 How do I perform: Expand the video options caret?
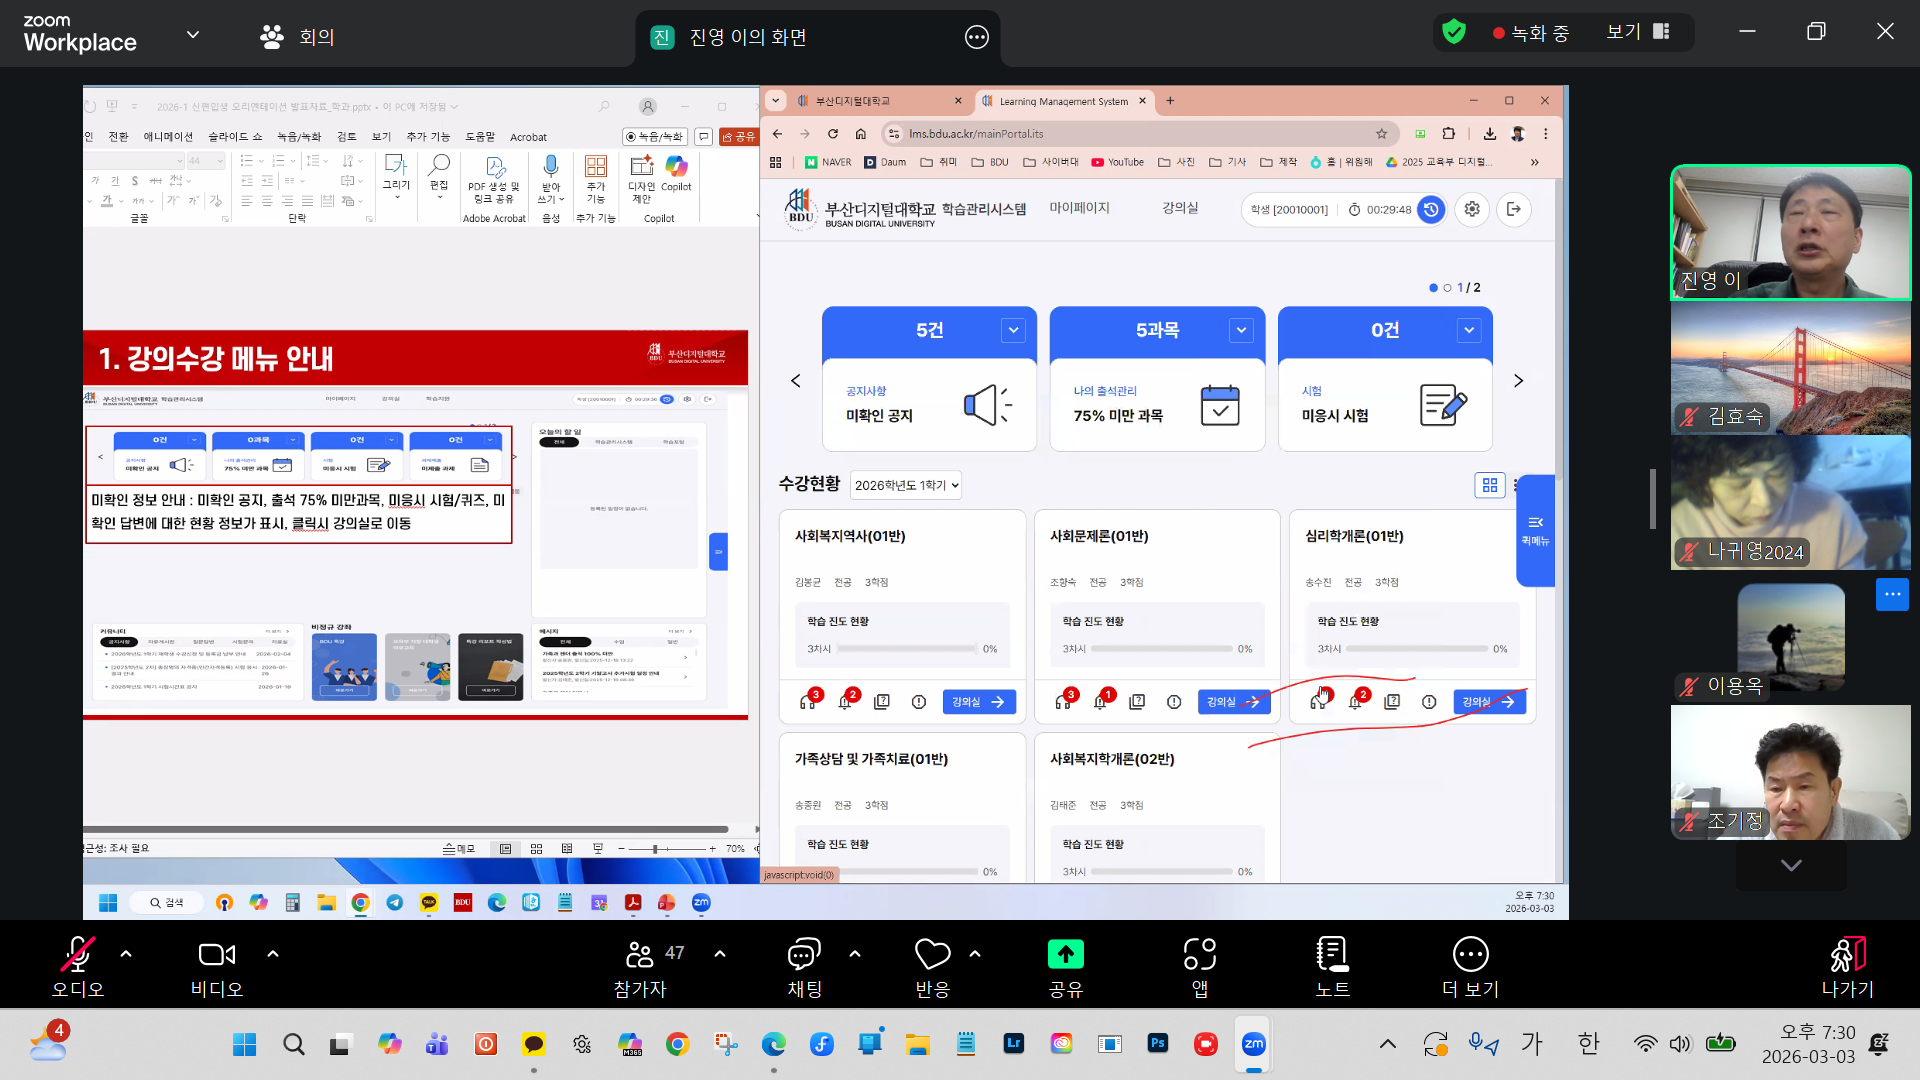(x=273, y=954)
